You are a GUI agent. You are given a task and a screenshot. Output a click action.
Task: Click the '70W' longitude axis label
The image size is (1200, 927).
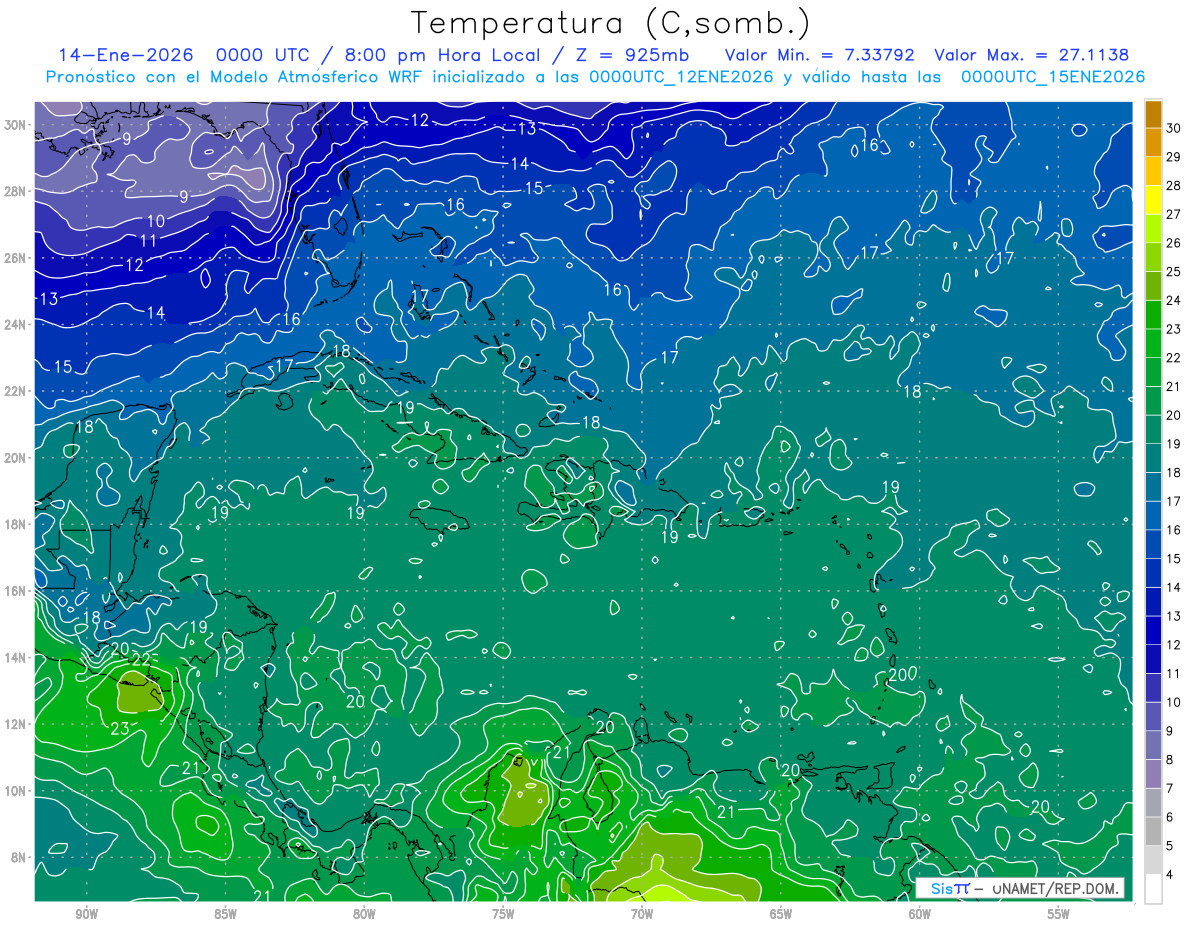coord(642,913)
